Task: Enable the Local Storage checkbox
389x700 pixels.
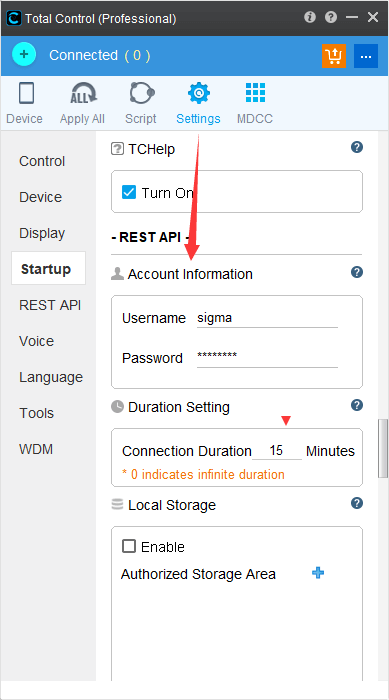Action: pos(129,546)
